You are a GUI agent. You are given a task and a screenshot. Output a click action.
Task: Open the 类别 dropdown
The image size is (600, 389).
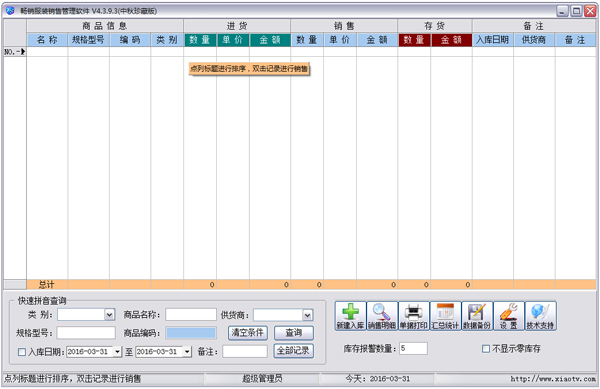pyautogui.click(x=109, y=315)
